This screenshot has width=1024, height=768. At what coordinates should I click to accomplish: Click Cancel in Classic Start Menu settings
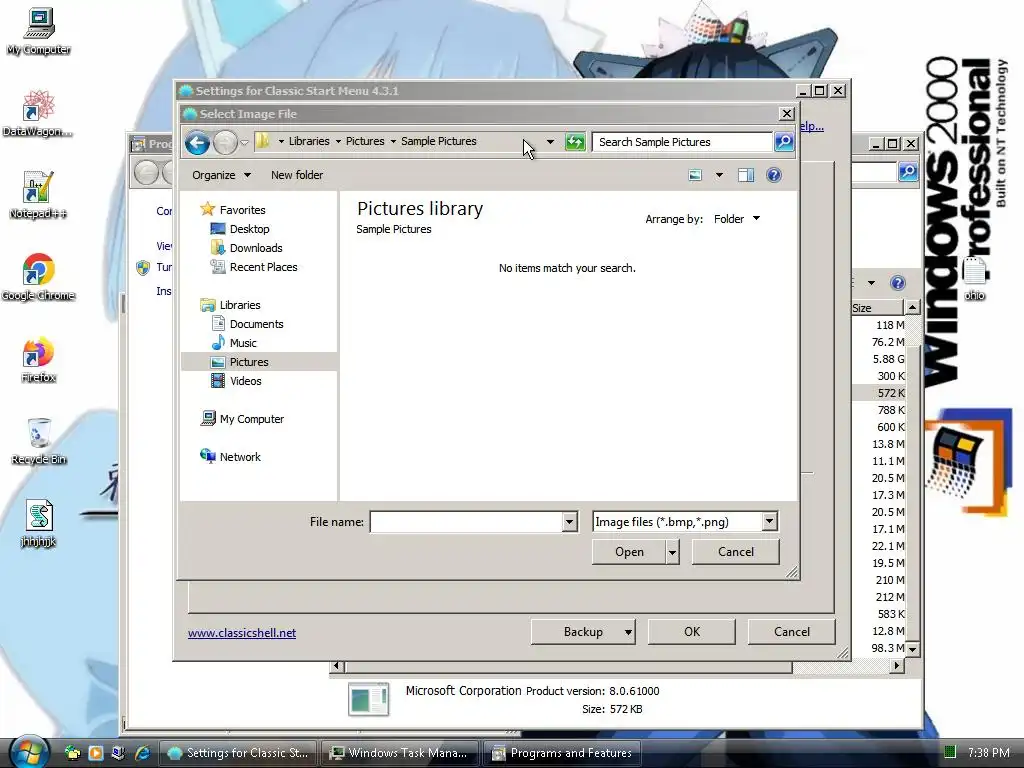click(792, 632)
